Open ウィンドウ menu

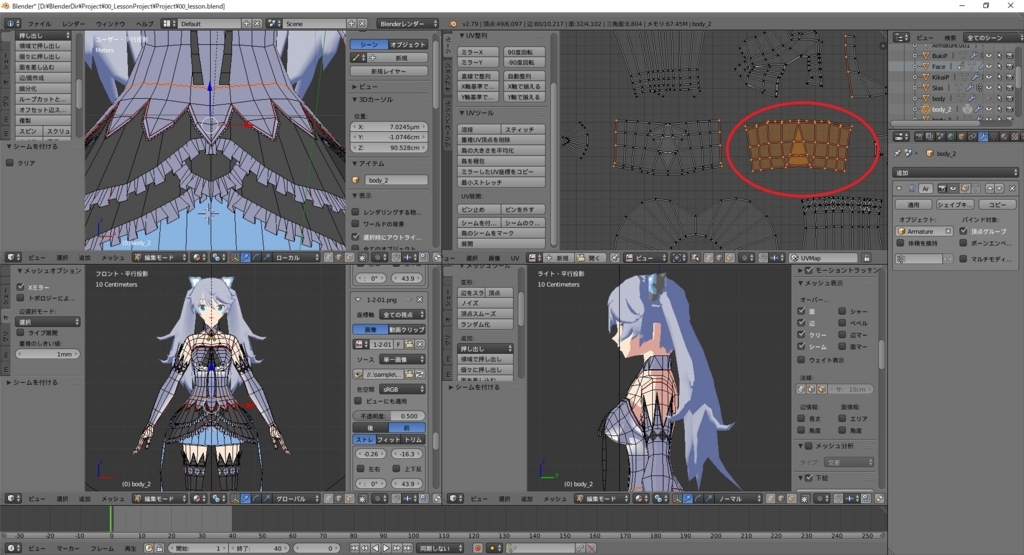110,24
